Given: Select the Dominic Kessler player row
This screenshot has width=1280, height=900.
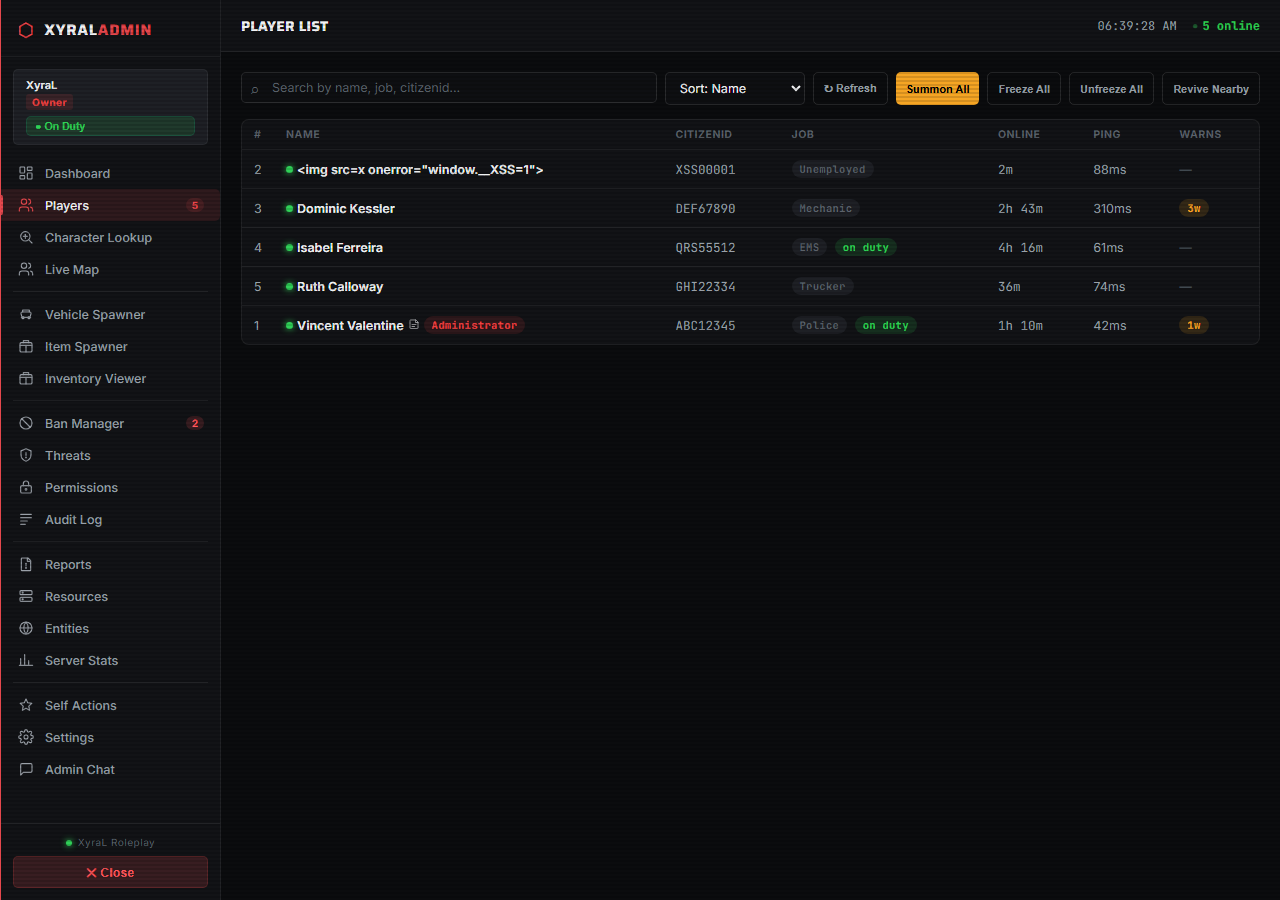Looking at the screenshot, I should coord(750,208).
